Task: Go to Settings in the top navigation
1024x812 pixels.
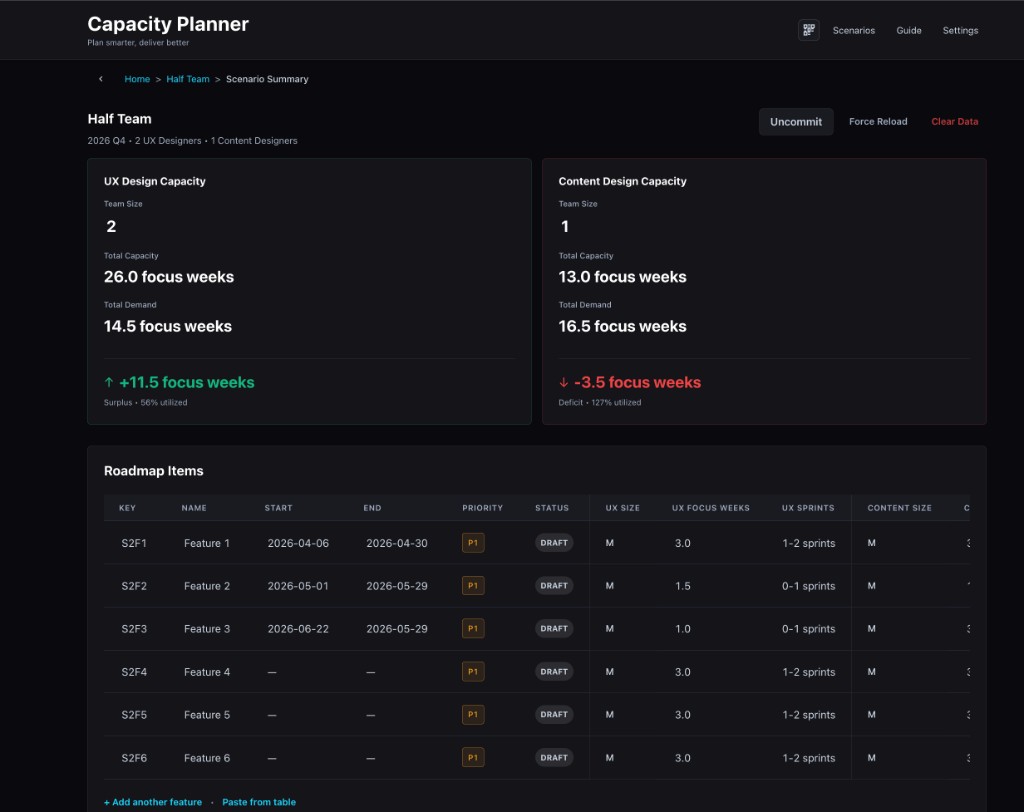Action: click(960, 31)
